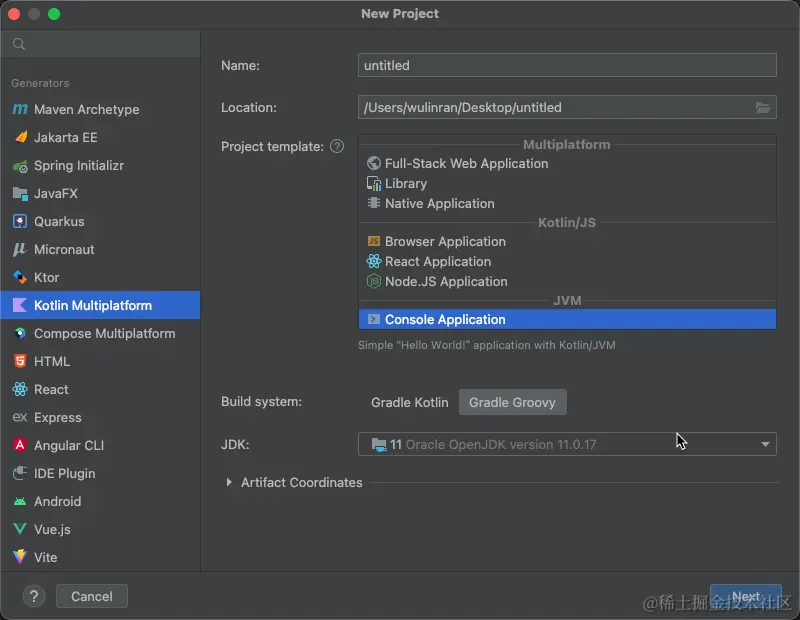Switch build system to Gradle Kotlin
This screenshot has width=800, height=620.
point(410,402)
